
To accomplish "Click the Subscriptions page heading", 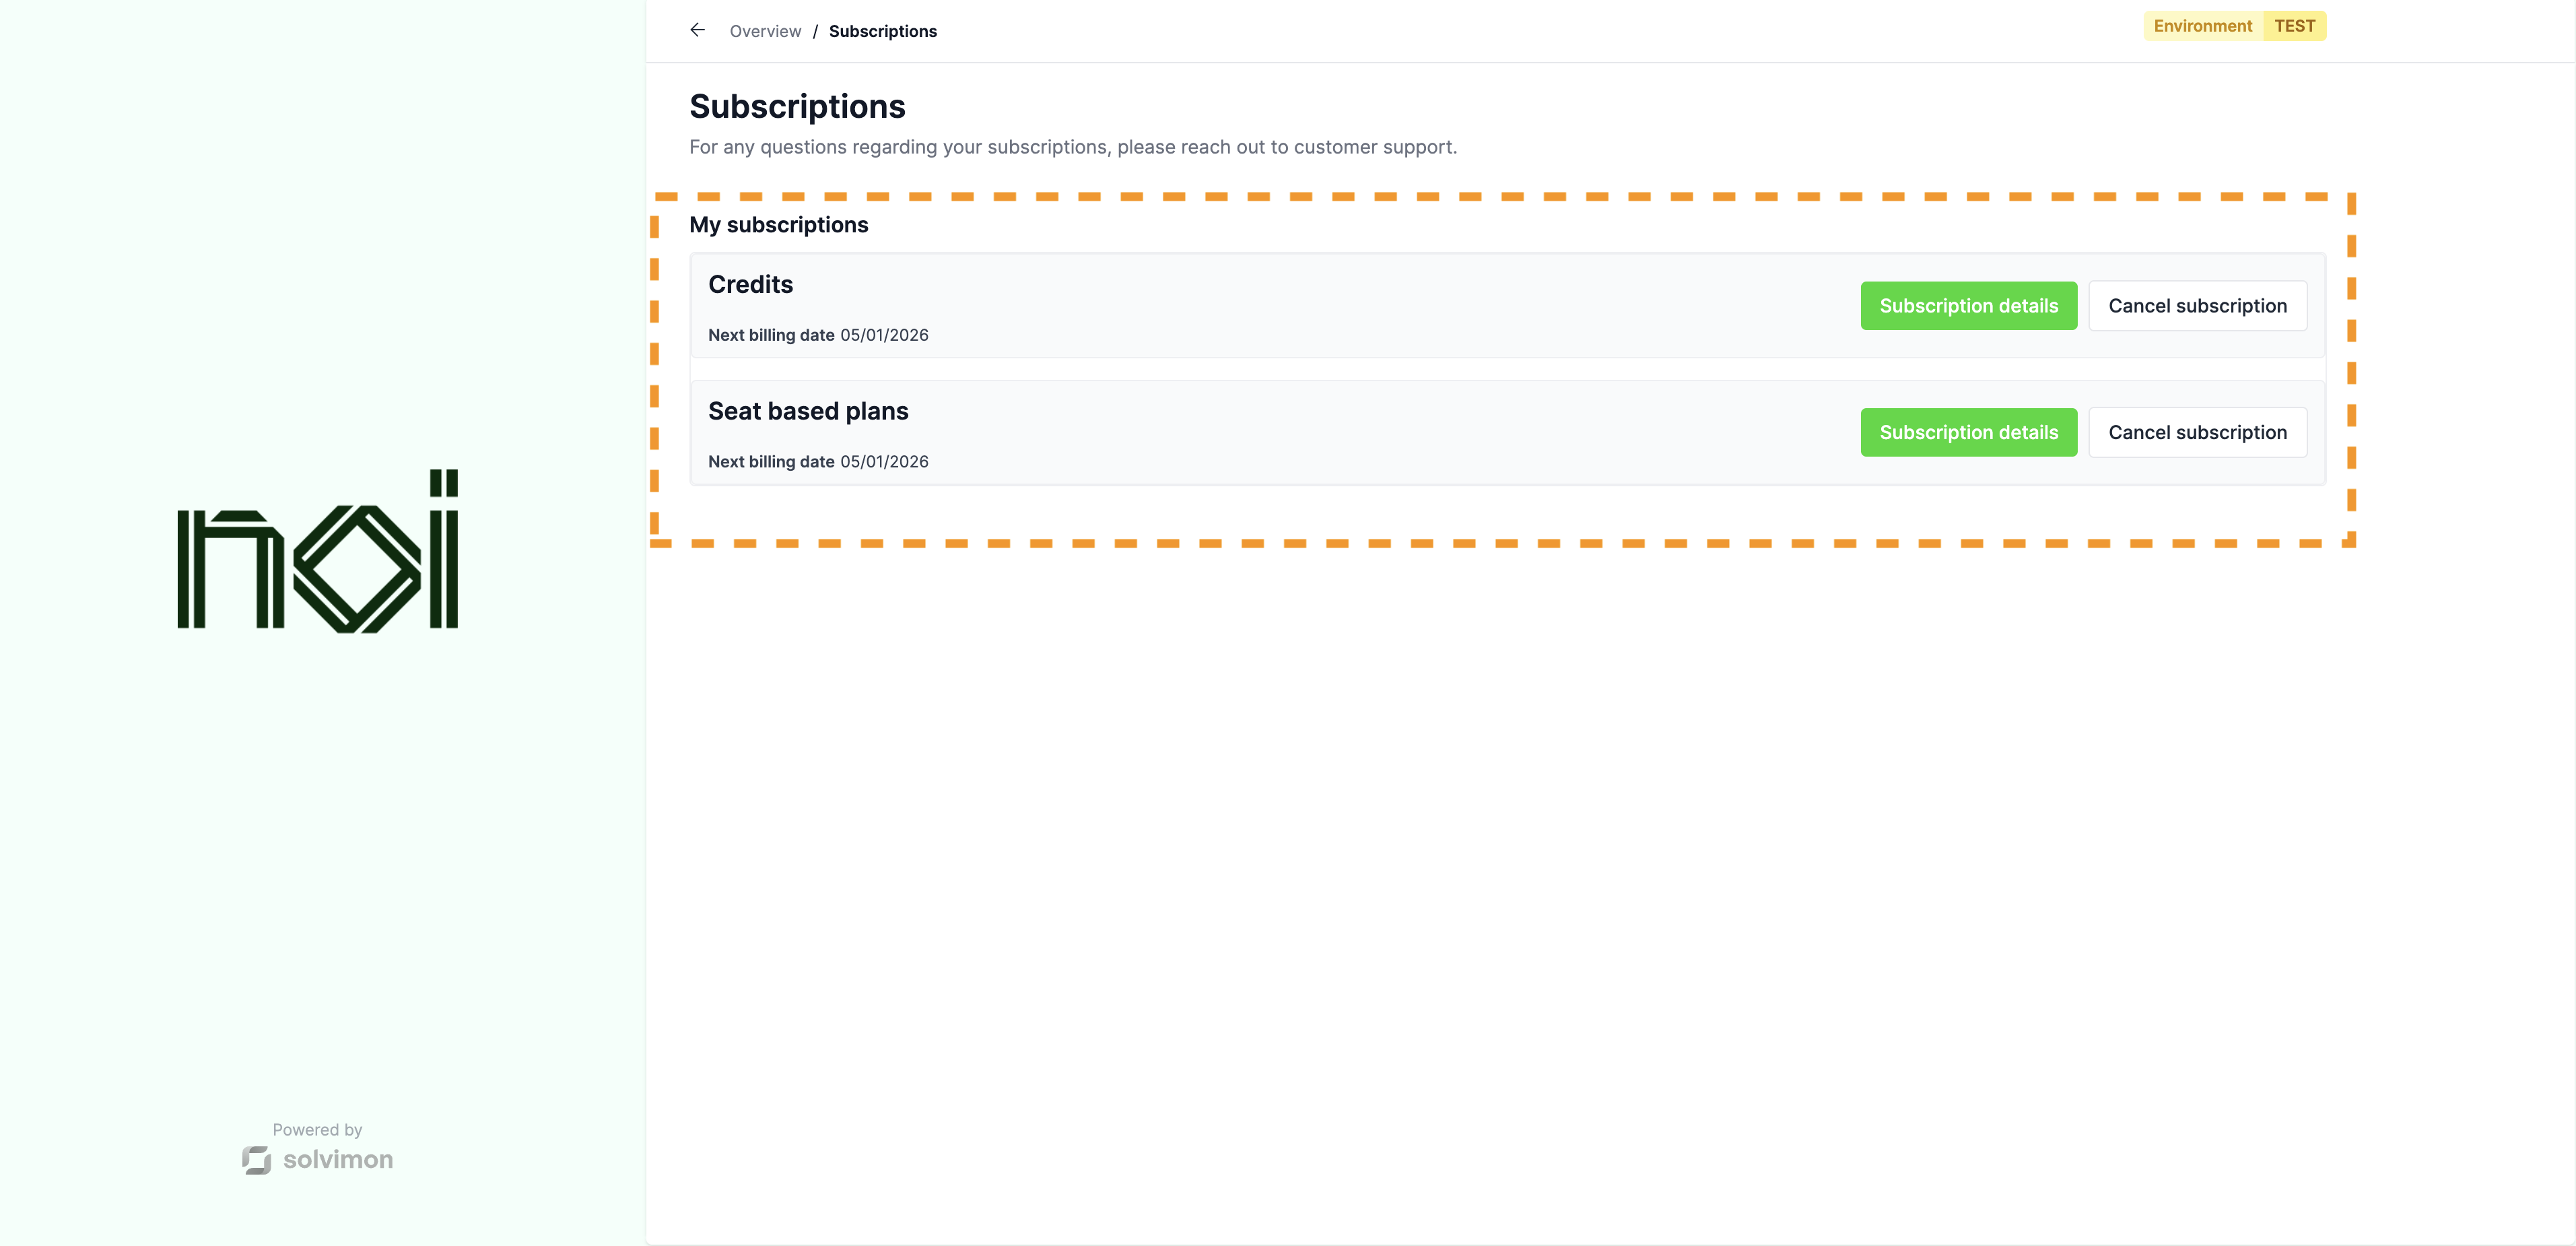I will pos(797,107).
